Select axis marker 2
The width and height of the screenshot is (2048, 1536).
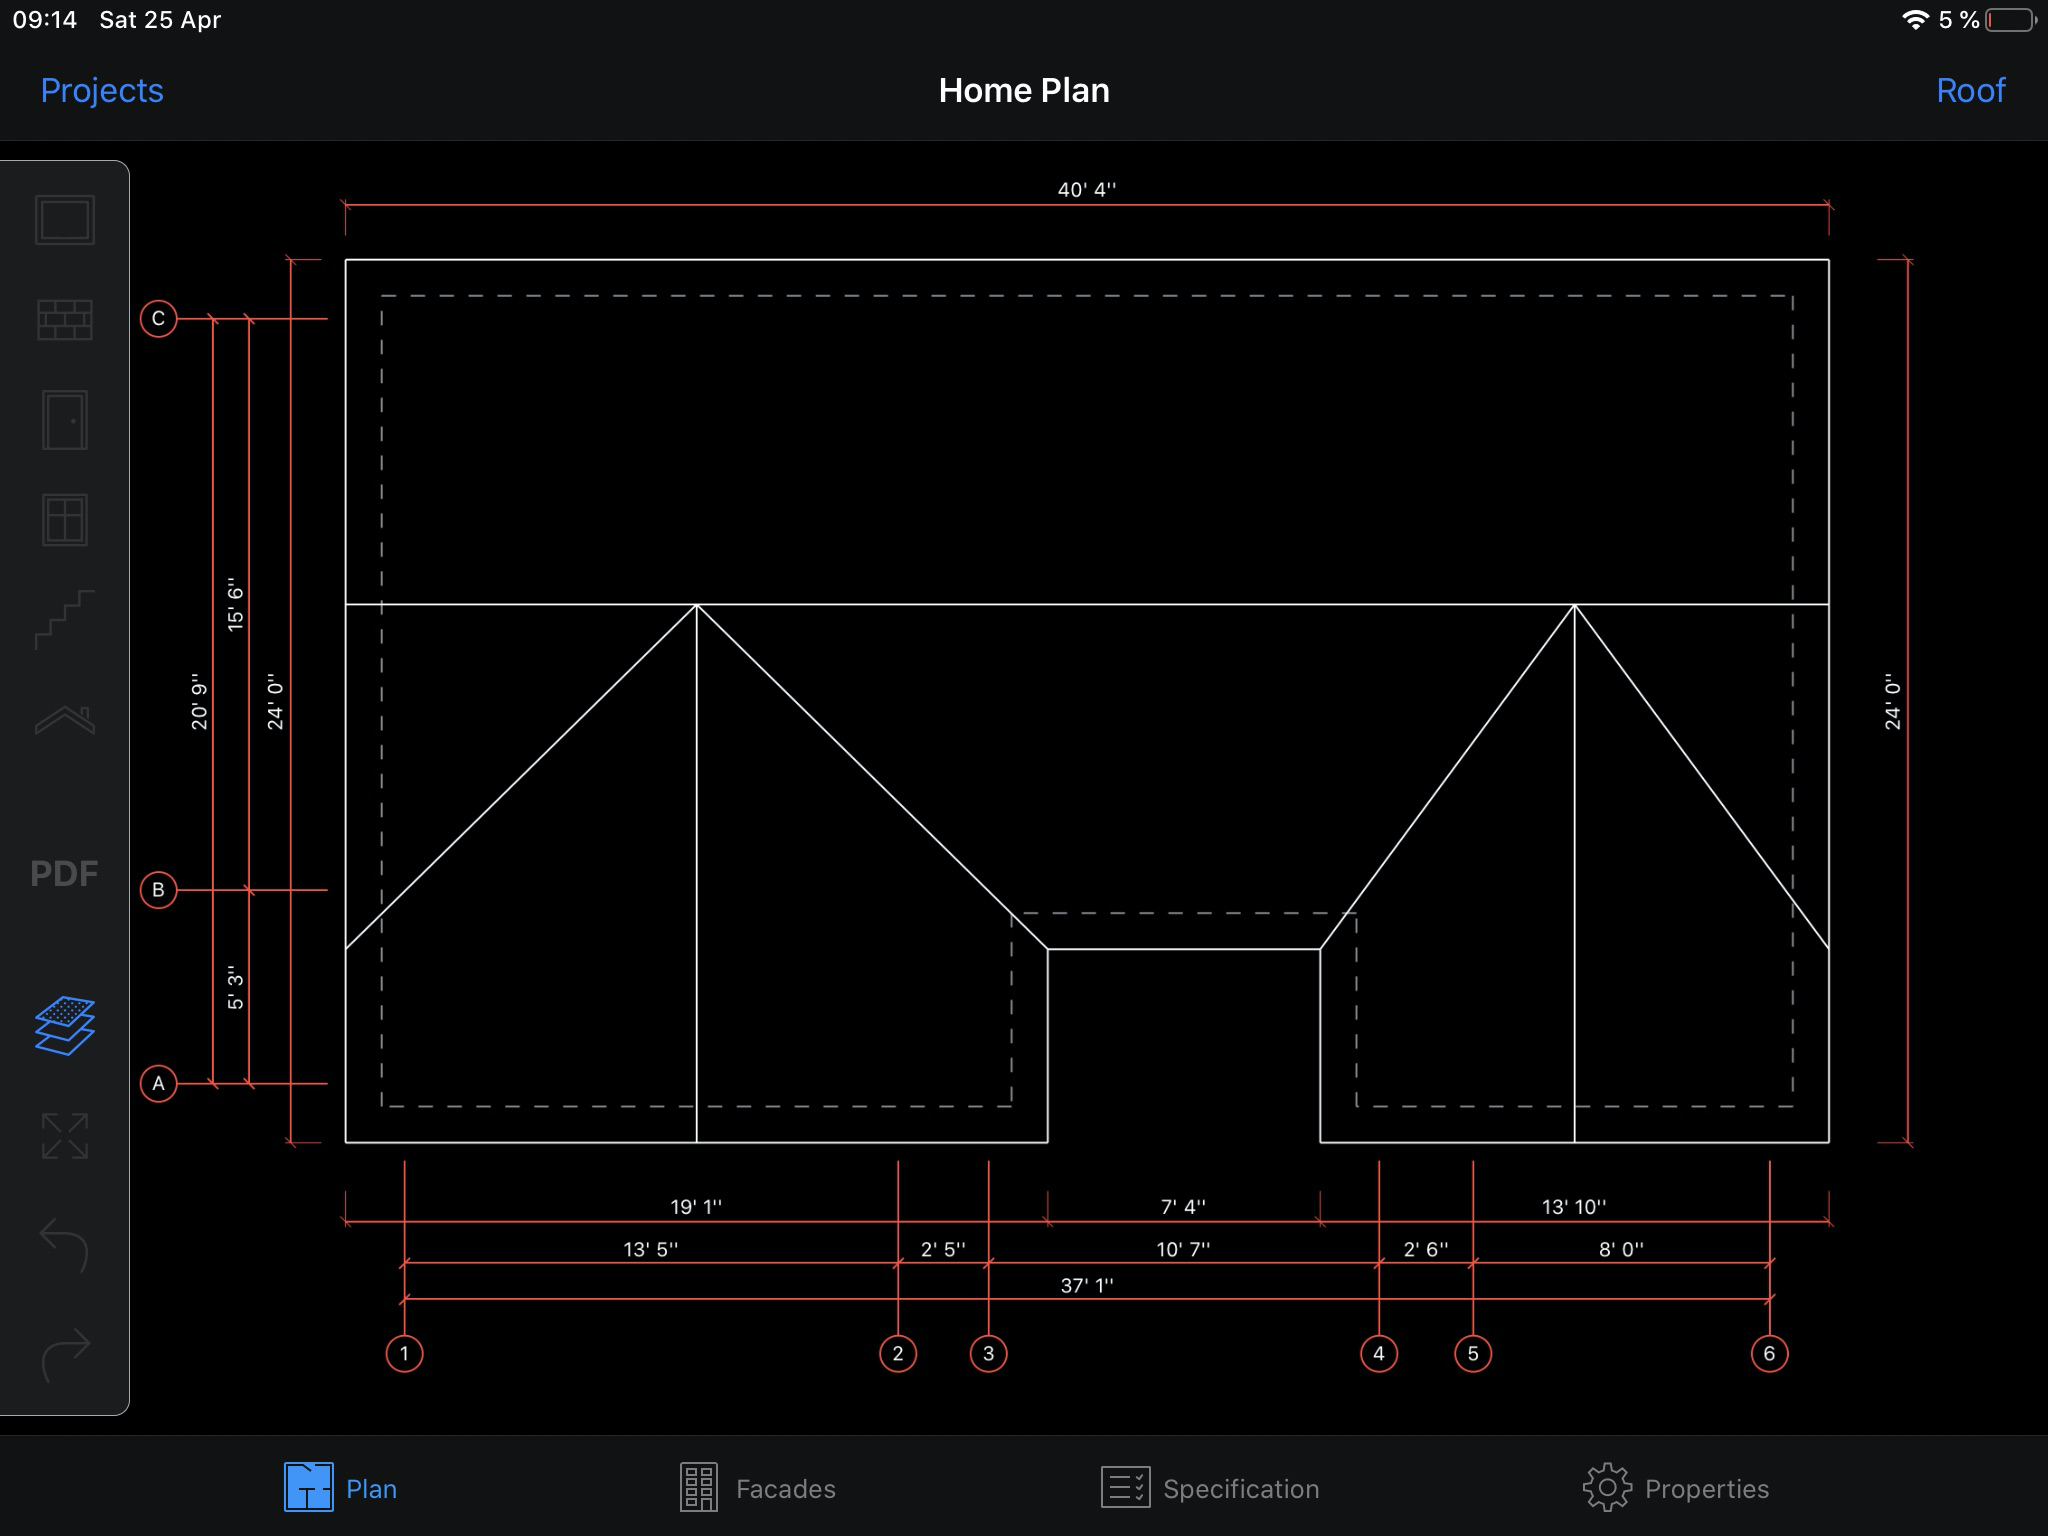[898, 1353]
